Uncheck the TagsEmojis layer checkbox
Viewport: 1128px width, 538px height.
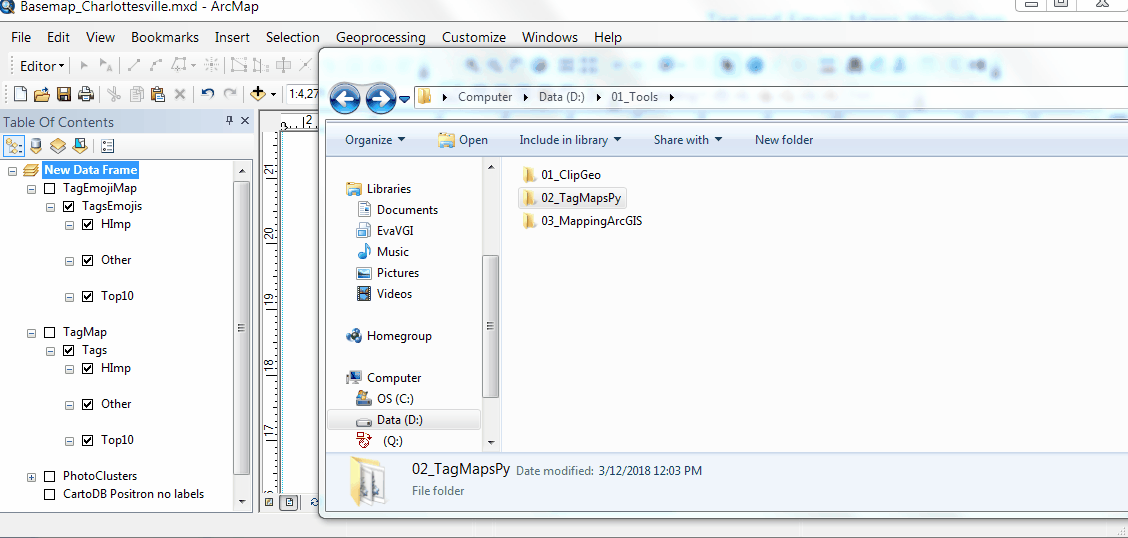(x=68, y=207)
